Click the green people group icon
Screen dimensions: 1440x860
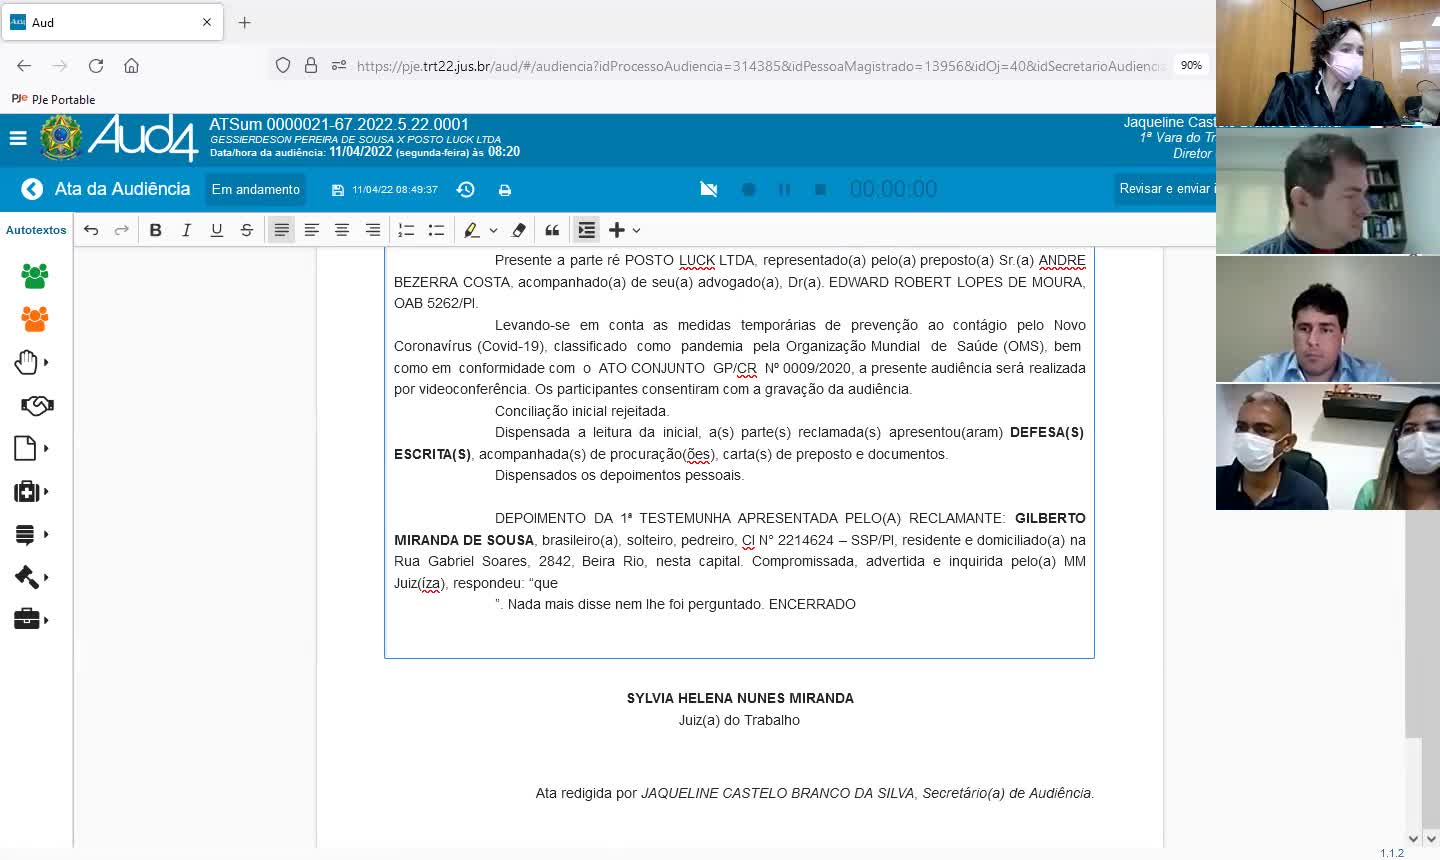(x=35, y=276)
